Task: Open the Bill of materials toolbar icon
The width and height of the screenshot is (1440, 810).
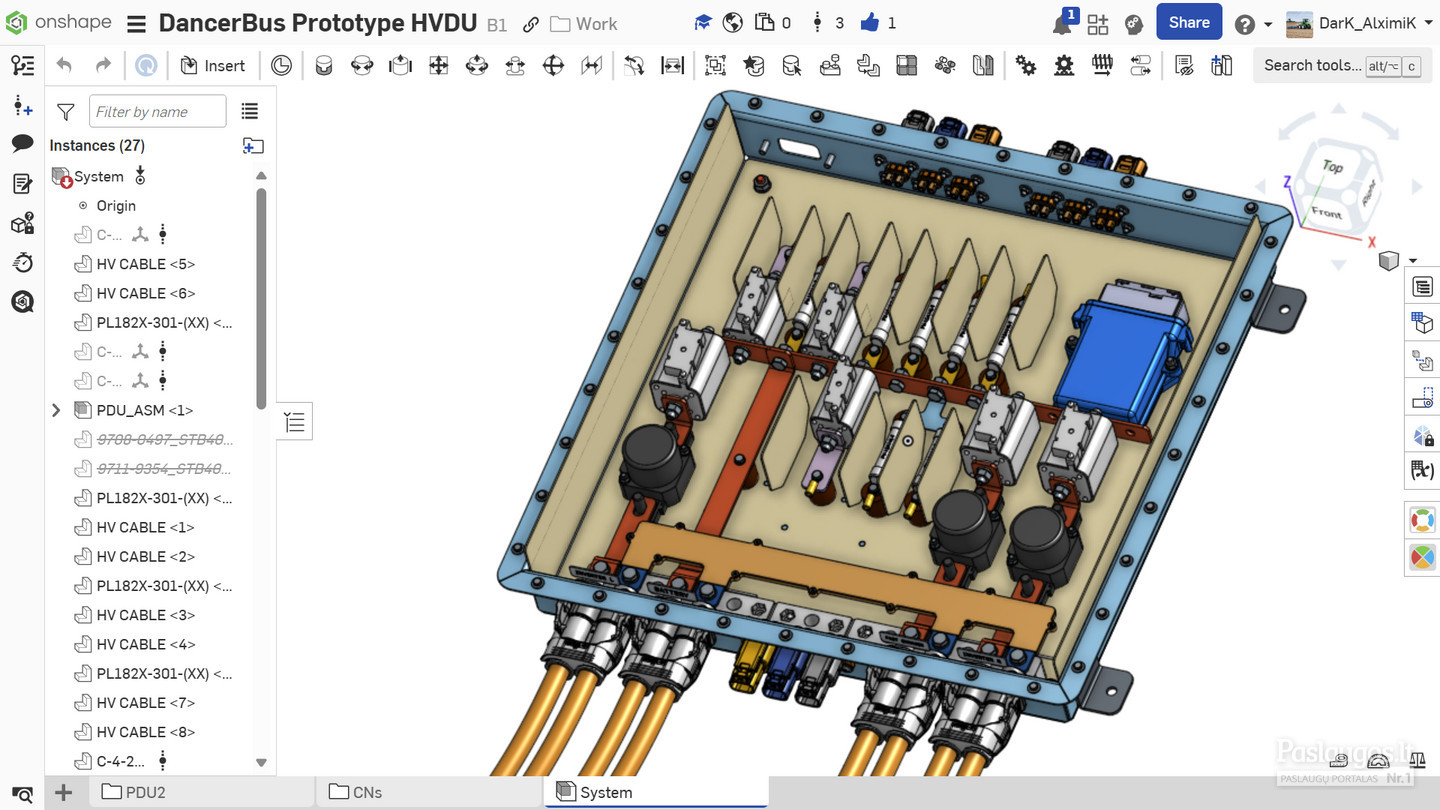Action: tap(1183, 66)
